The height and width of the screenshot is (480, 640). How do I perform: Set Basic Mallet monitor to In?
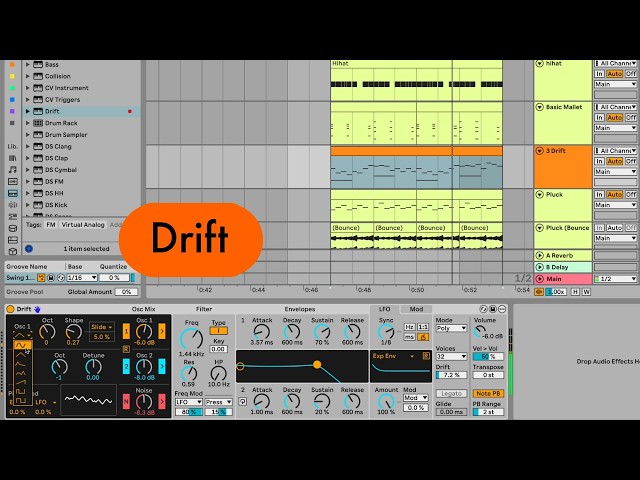pyautogui.click(x=599, y=118)
